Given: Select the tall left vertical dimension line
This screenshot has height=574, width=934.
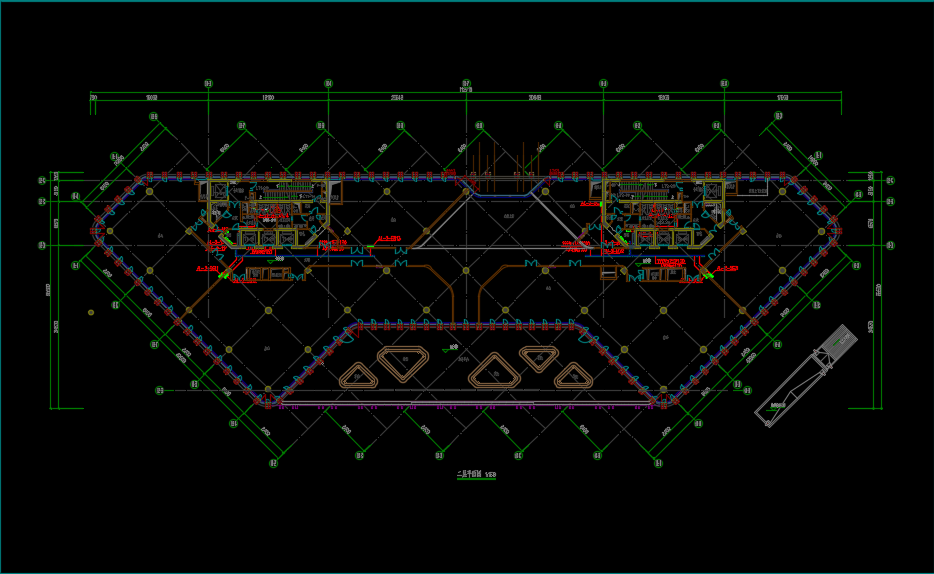Looking at the screenshot, I should coord(53,290).
